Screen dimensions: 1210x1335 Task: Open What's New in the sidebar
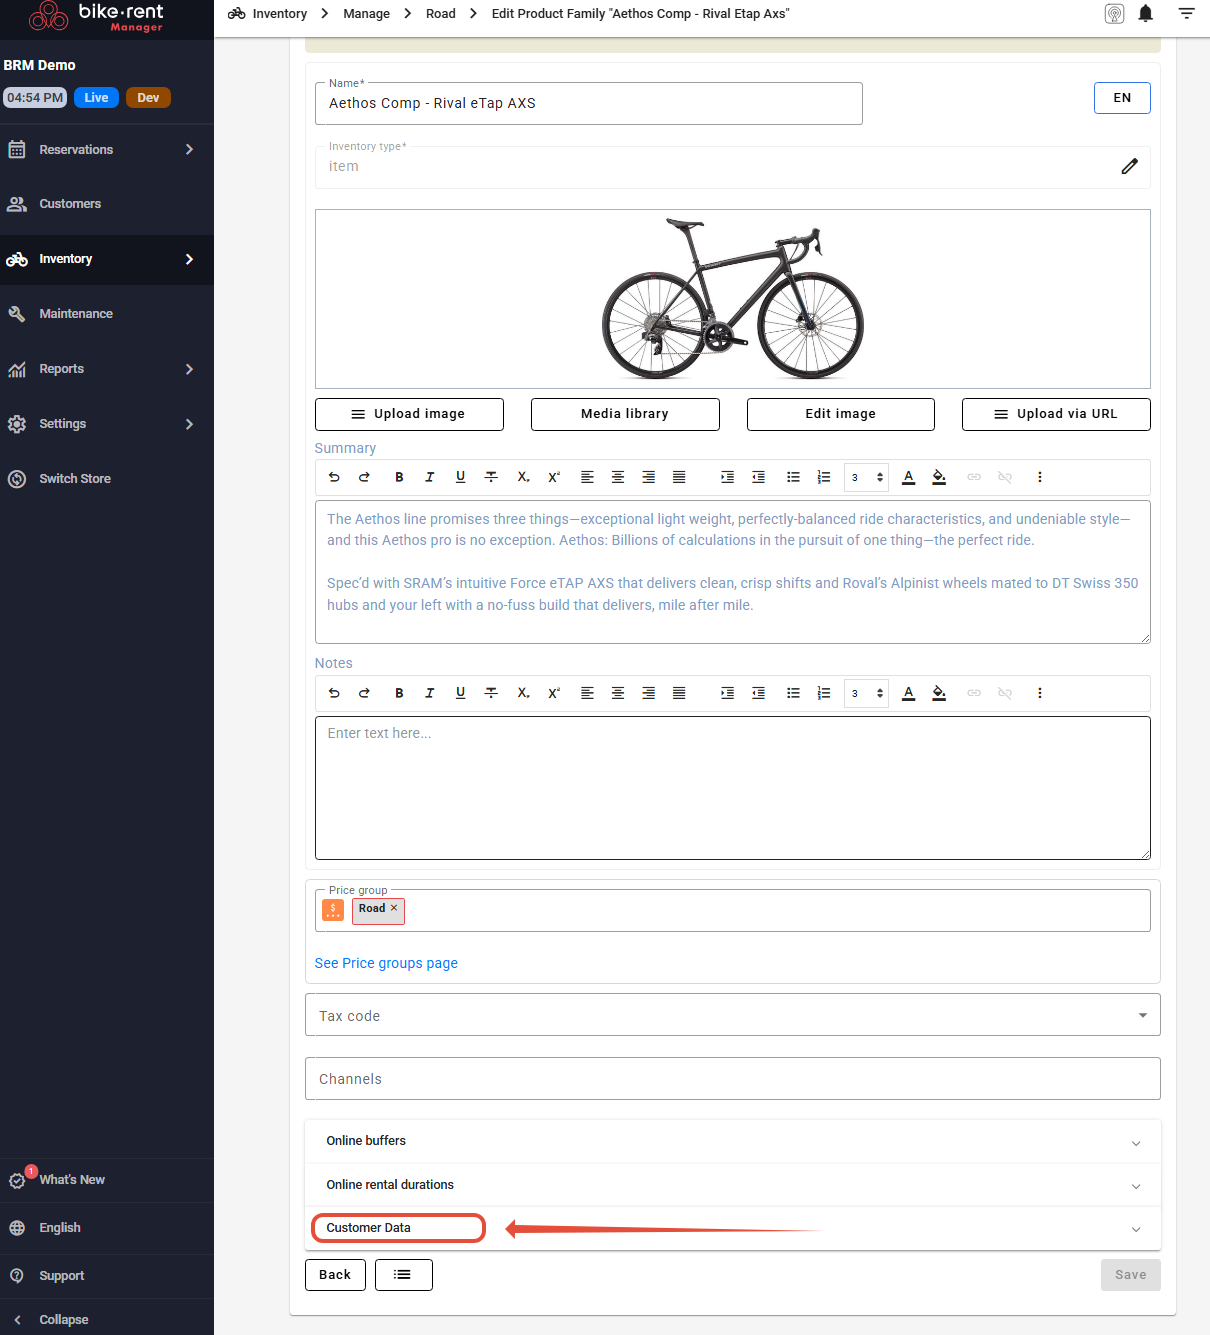(x=107, y=1180)
